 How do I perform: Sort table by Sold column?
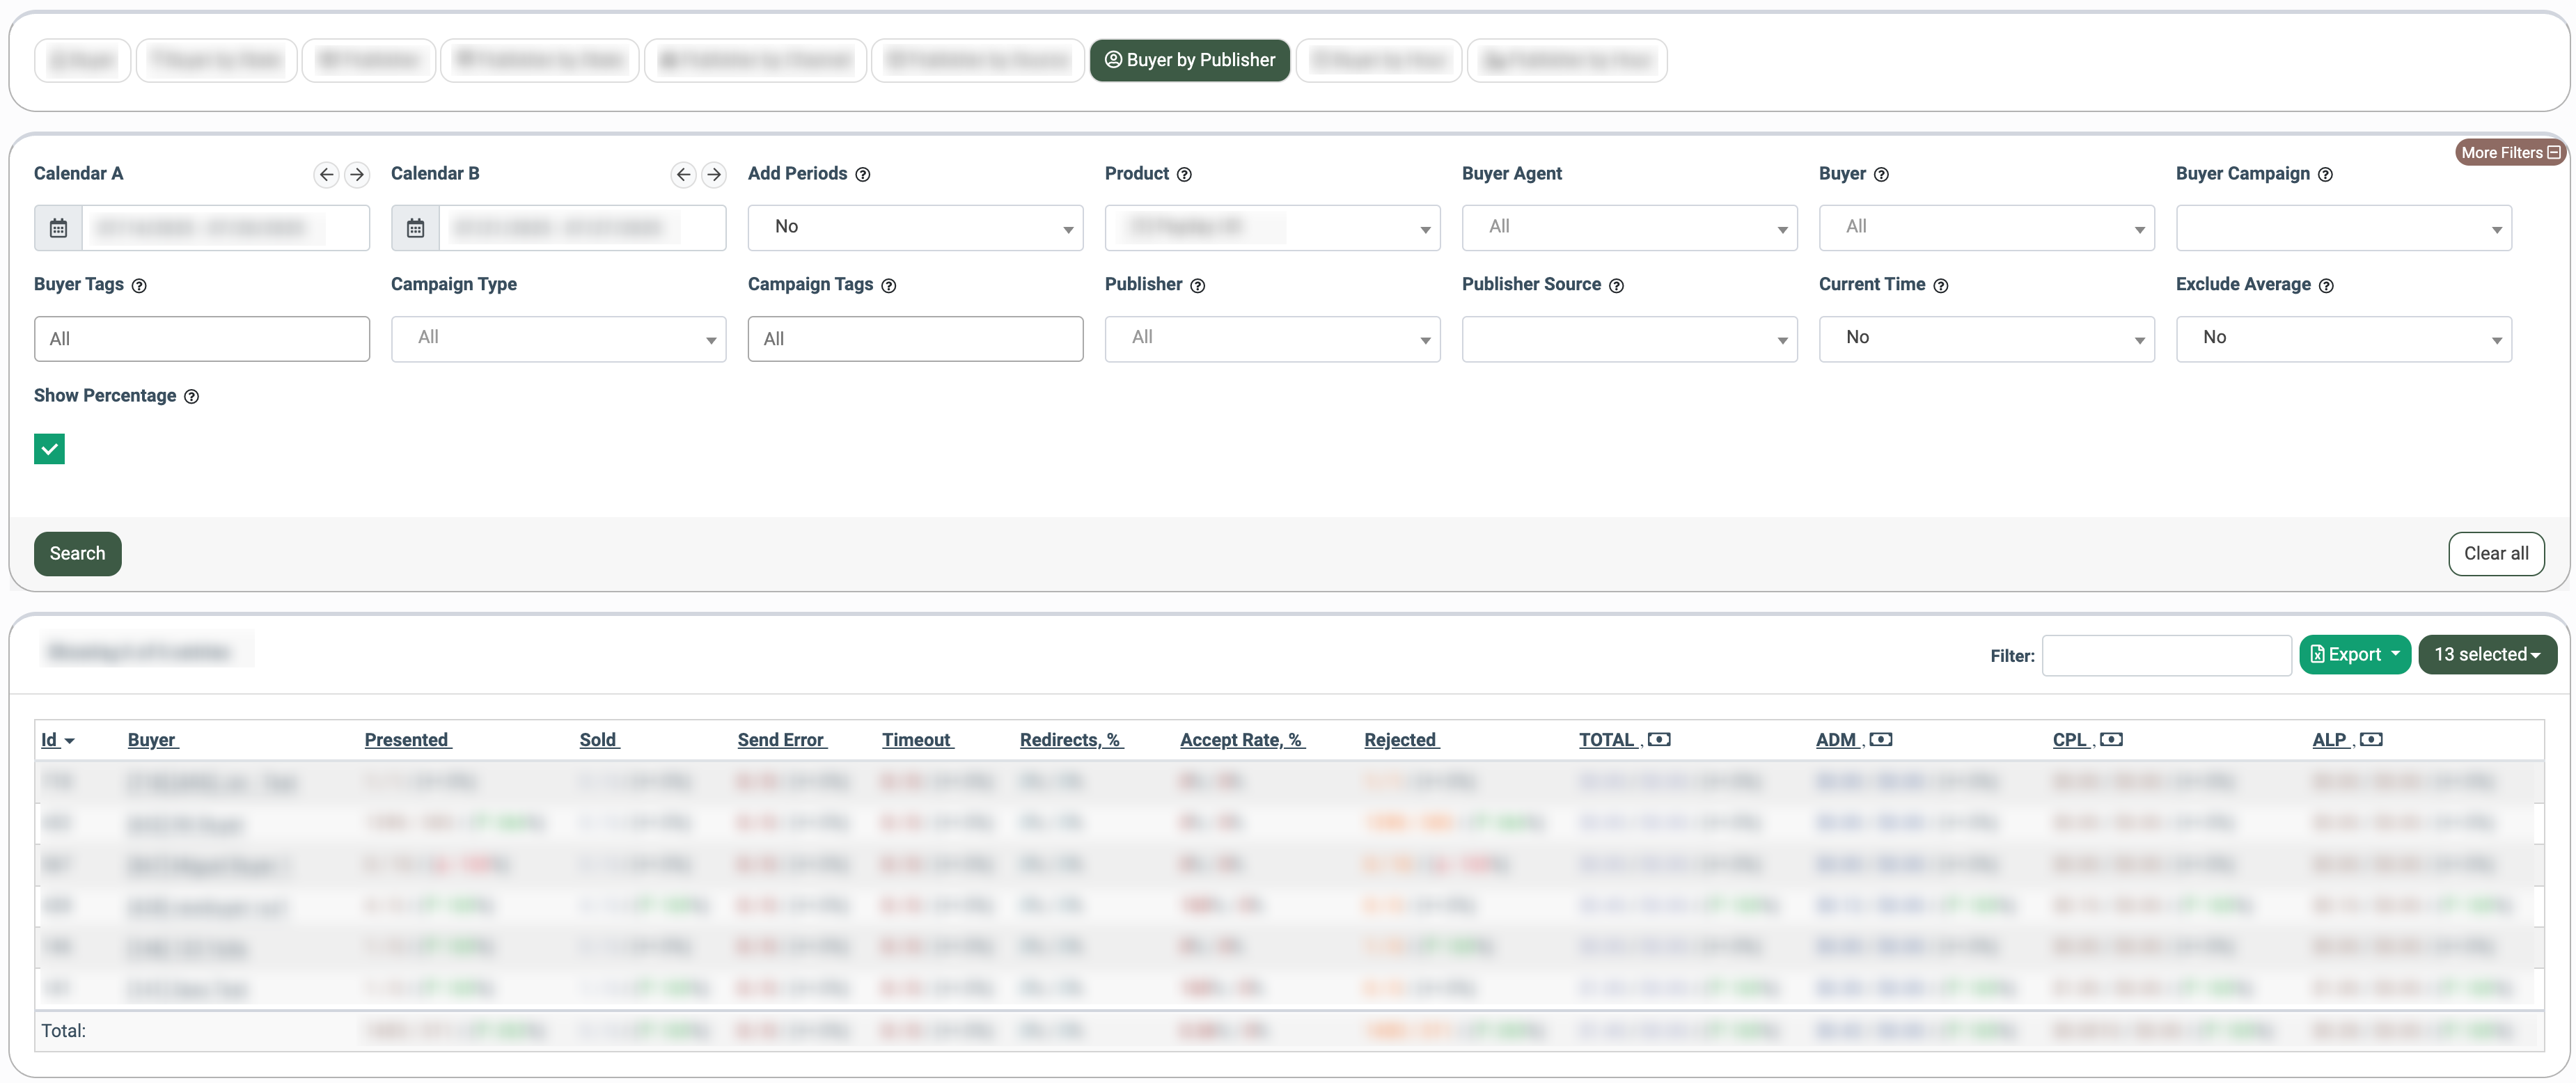point(599,740)
